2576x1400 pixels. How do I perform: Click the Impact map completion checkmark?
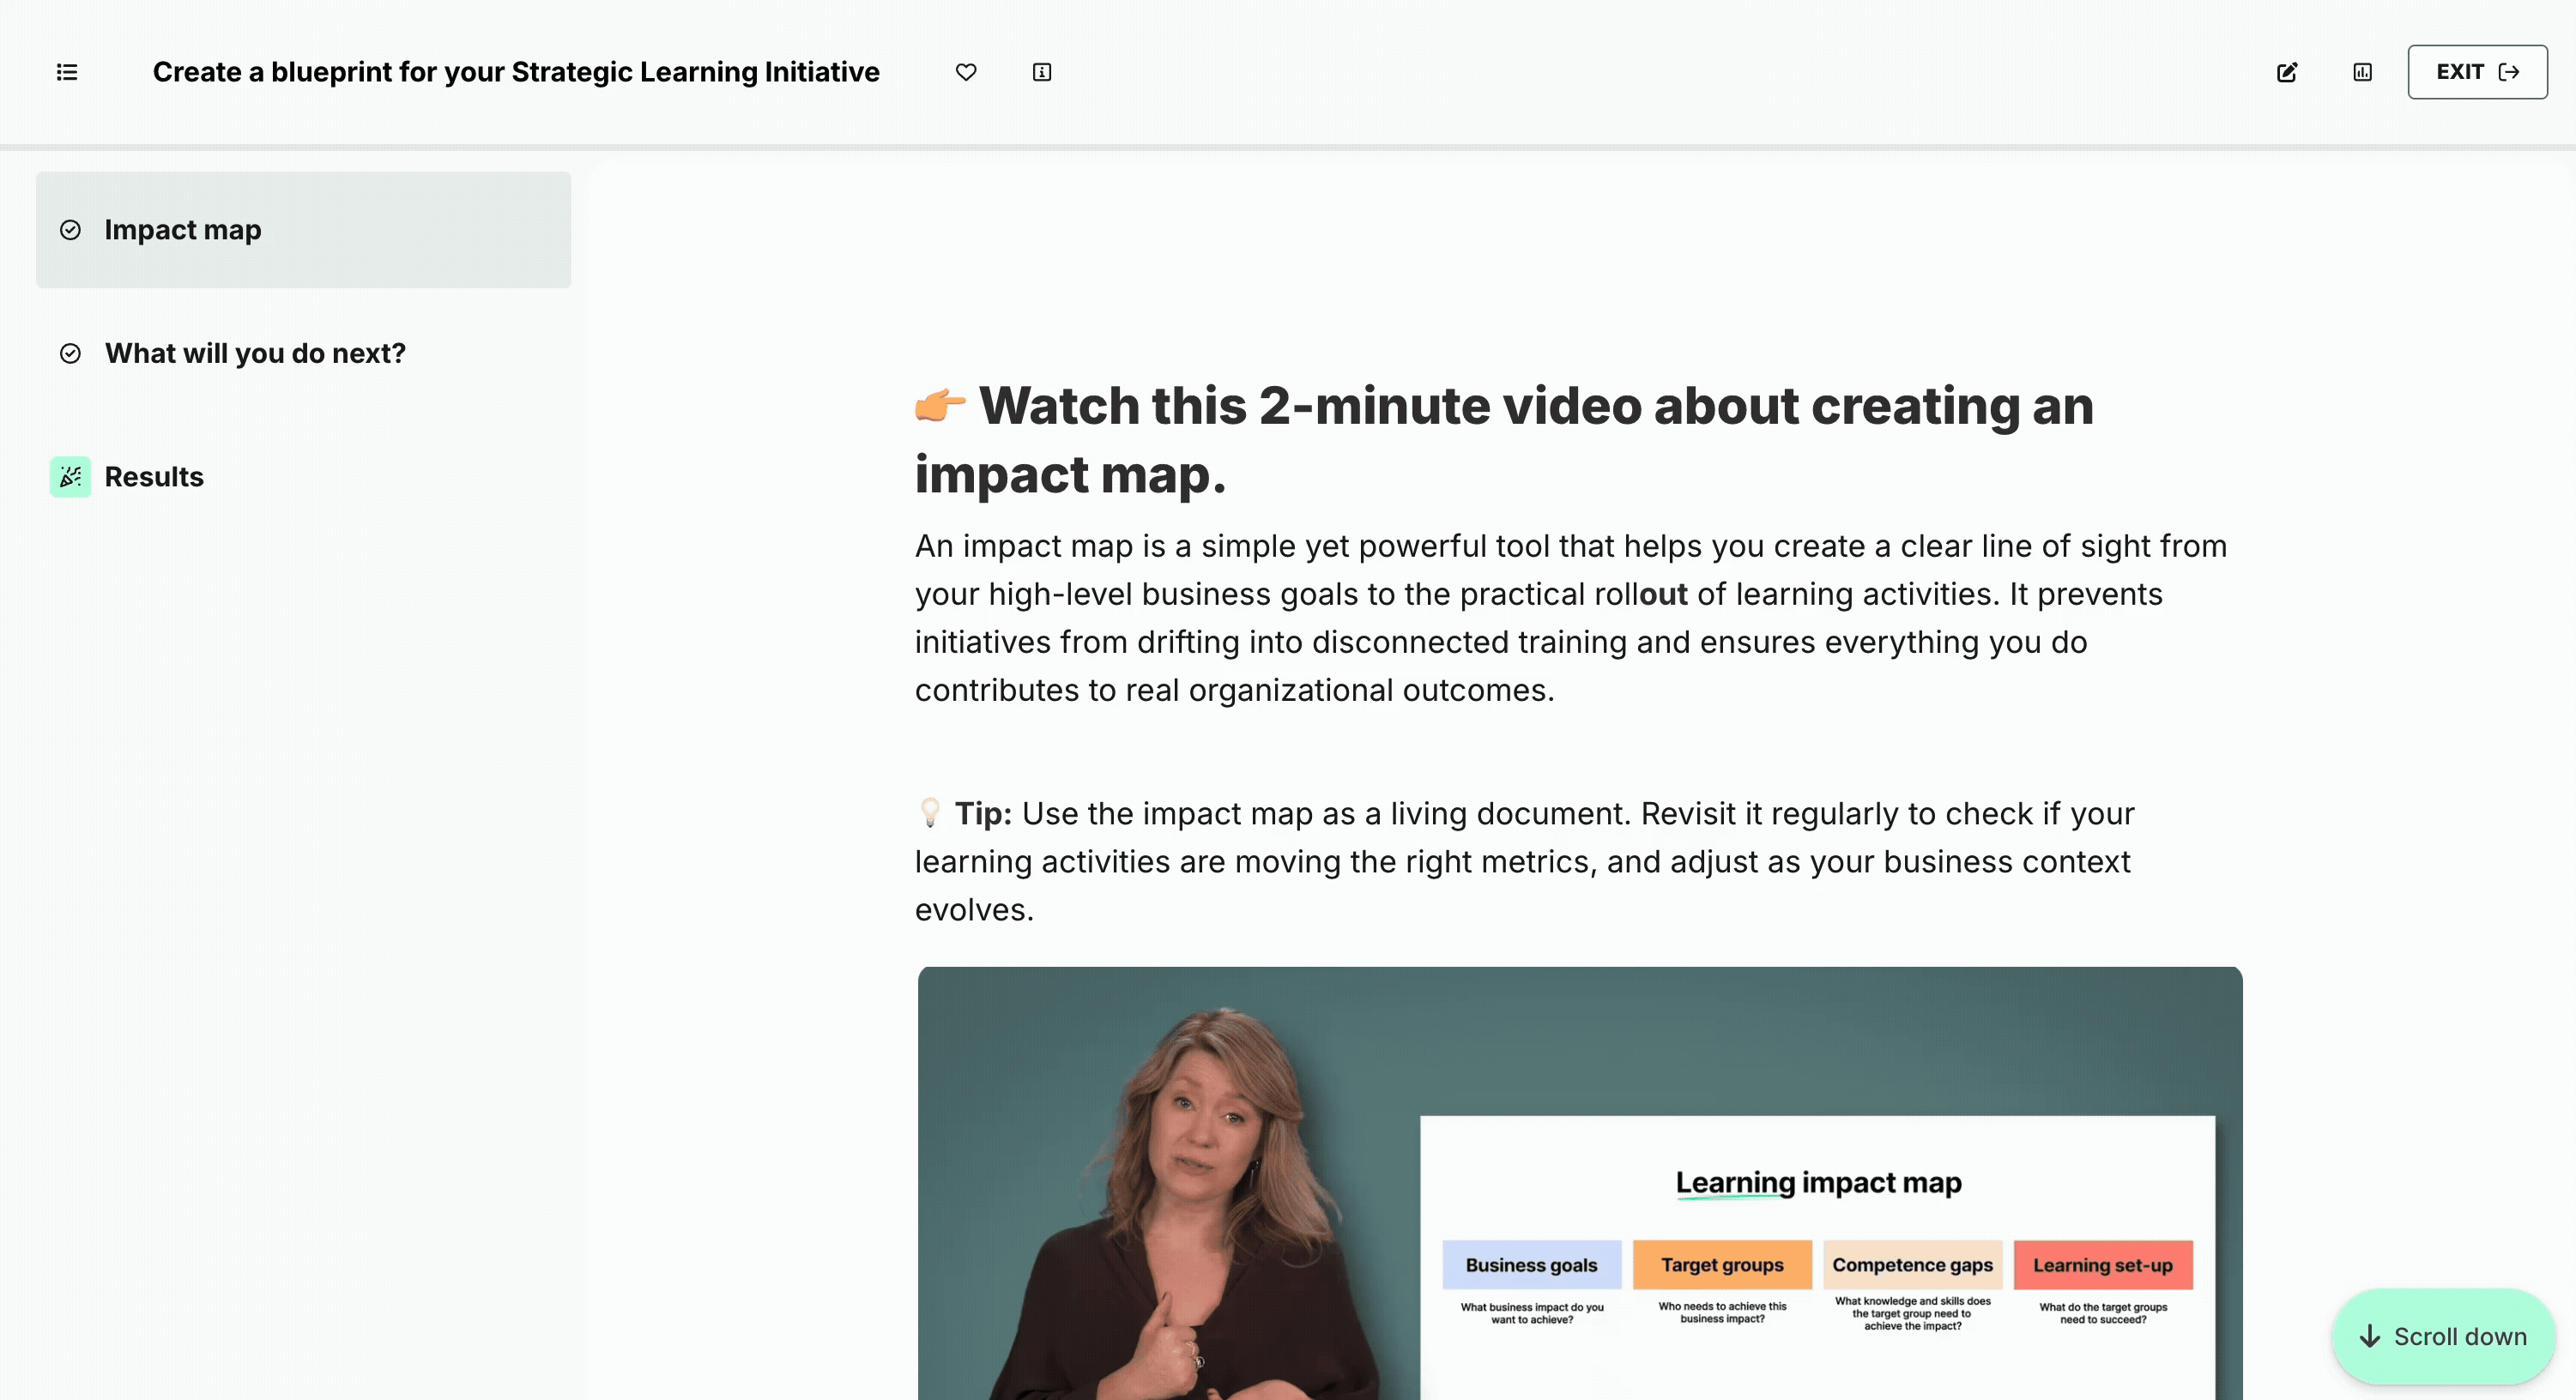click(70, 230)
